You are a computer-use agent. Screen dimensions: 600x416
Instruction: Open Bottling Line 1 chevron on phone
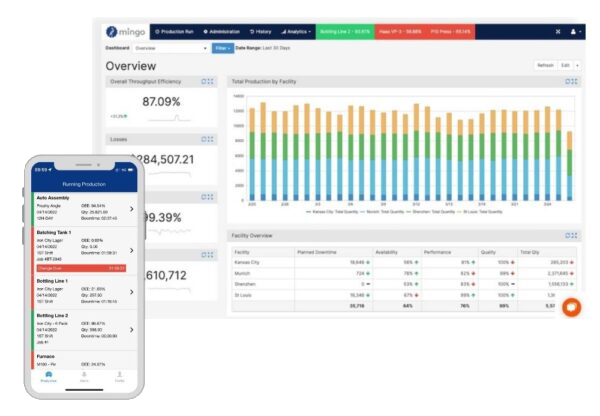tap(132, 292)
